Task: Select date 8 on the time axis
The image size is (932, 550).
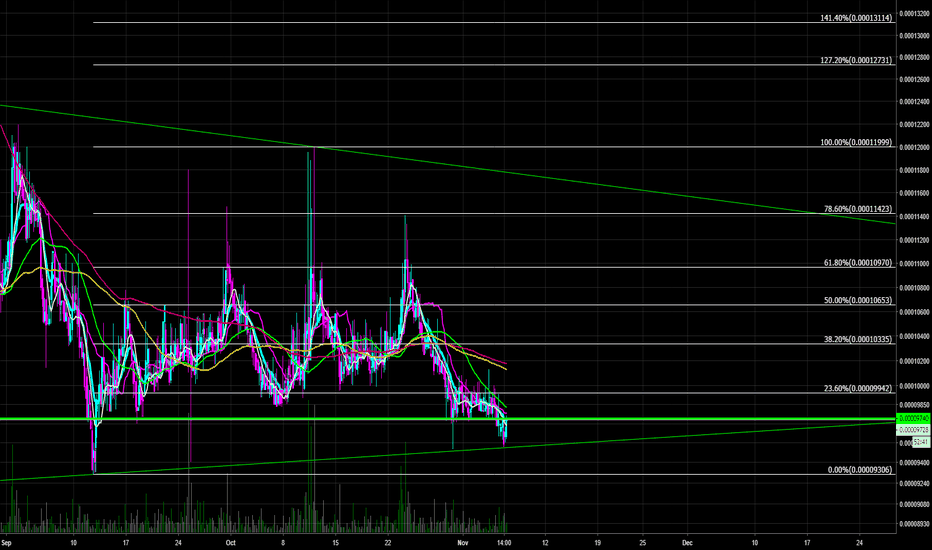Action: [x=283, y=543]
